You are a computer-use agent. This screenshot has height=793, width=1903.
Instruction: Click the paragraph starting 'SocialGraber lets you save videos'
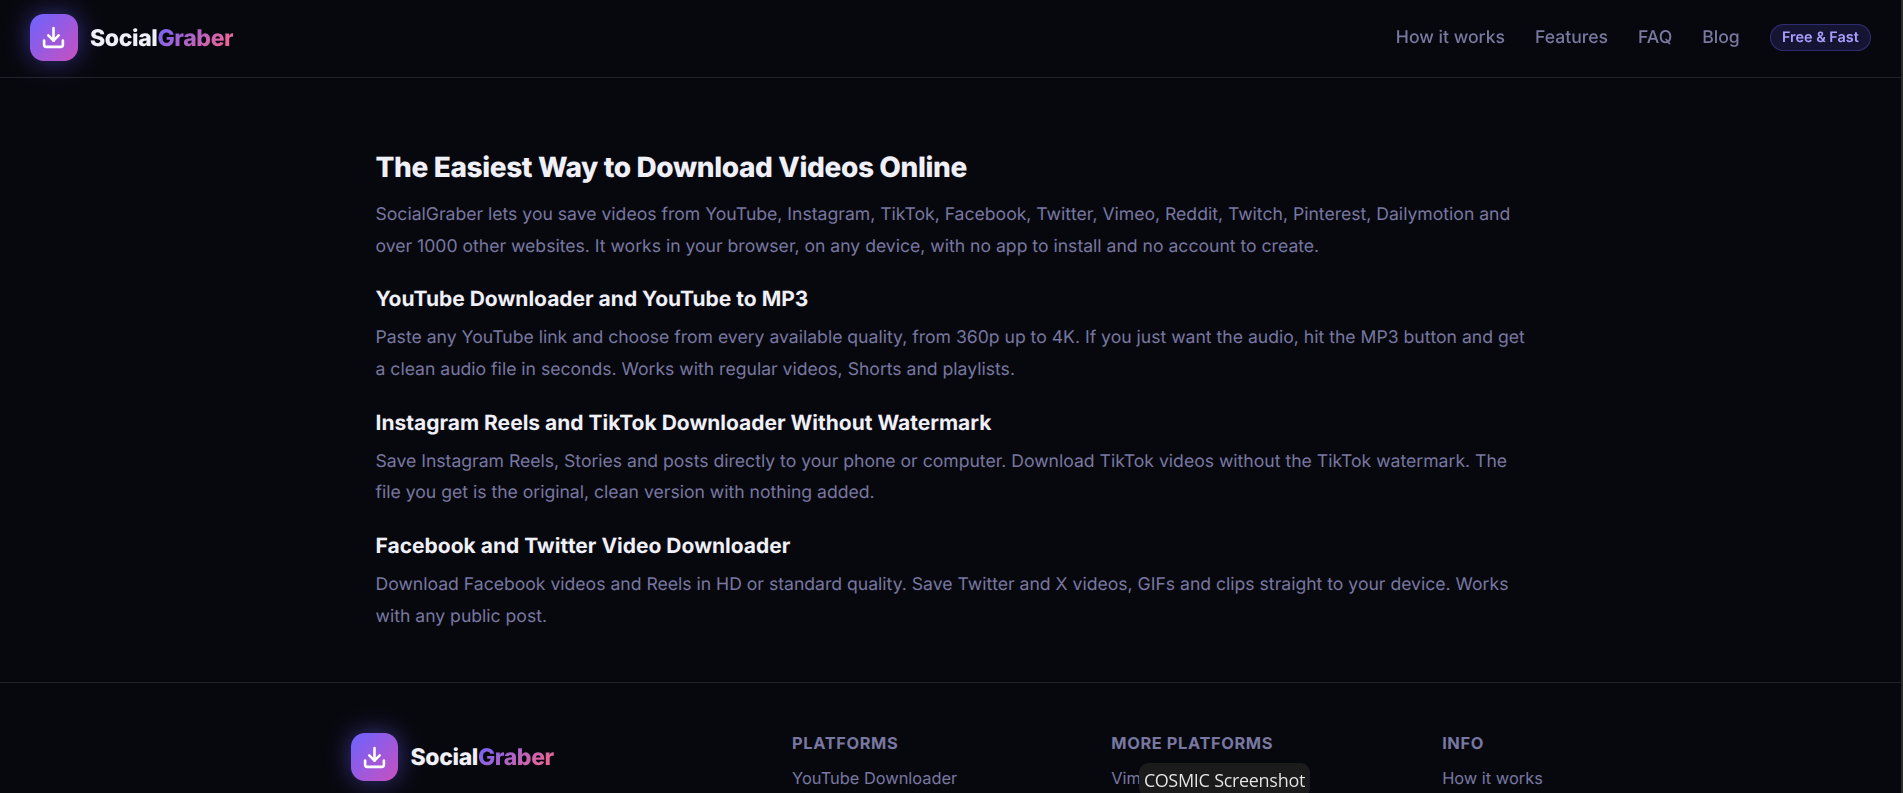943,230
